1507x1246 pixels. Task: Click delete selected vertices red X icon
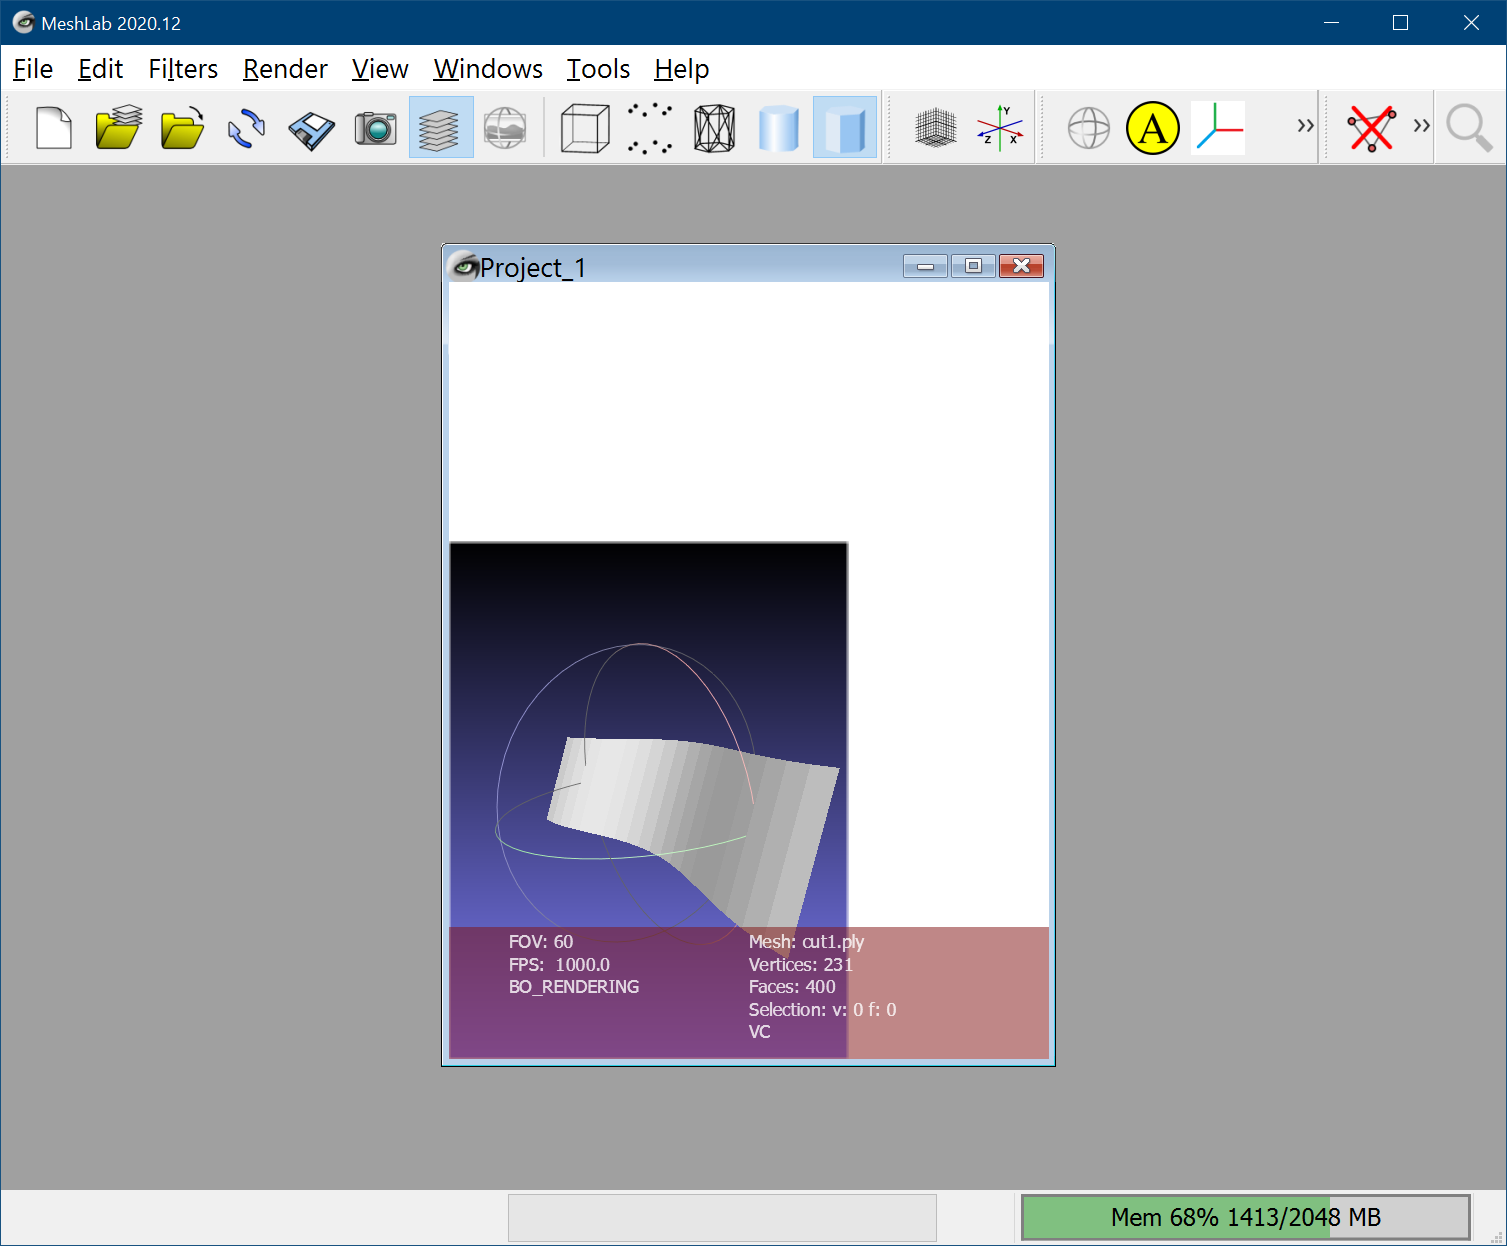click(x=1371, y=128)
